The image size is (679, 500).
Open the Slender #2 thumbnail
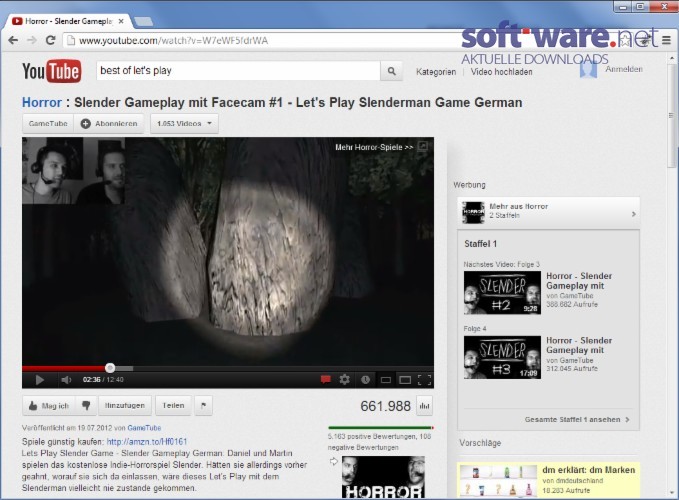pos(502,293)
